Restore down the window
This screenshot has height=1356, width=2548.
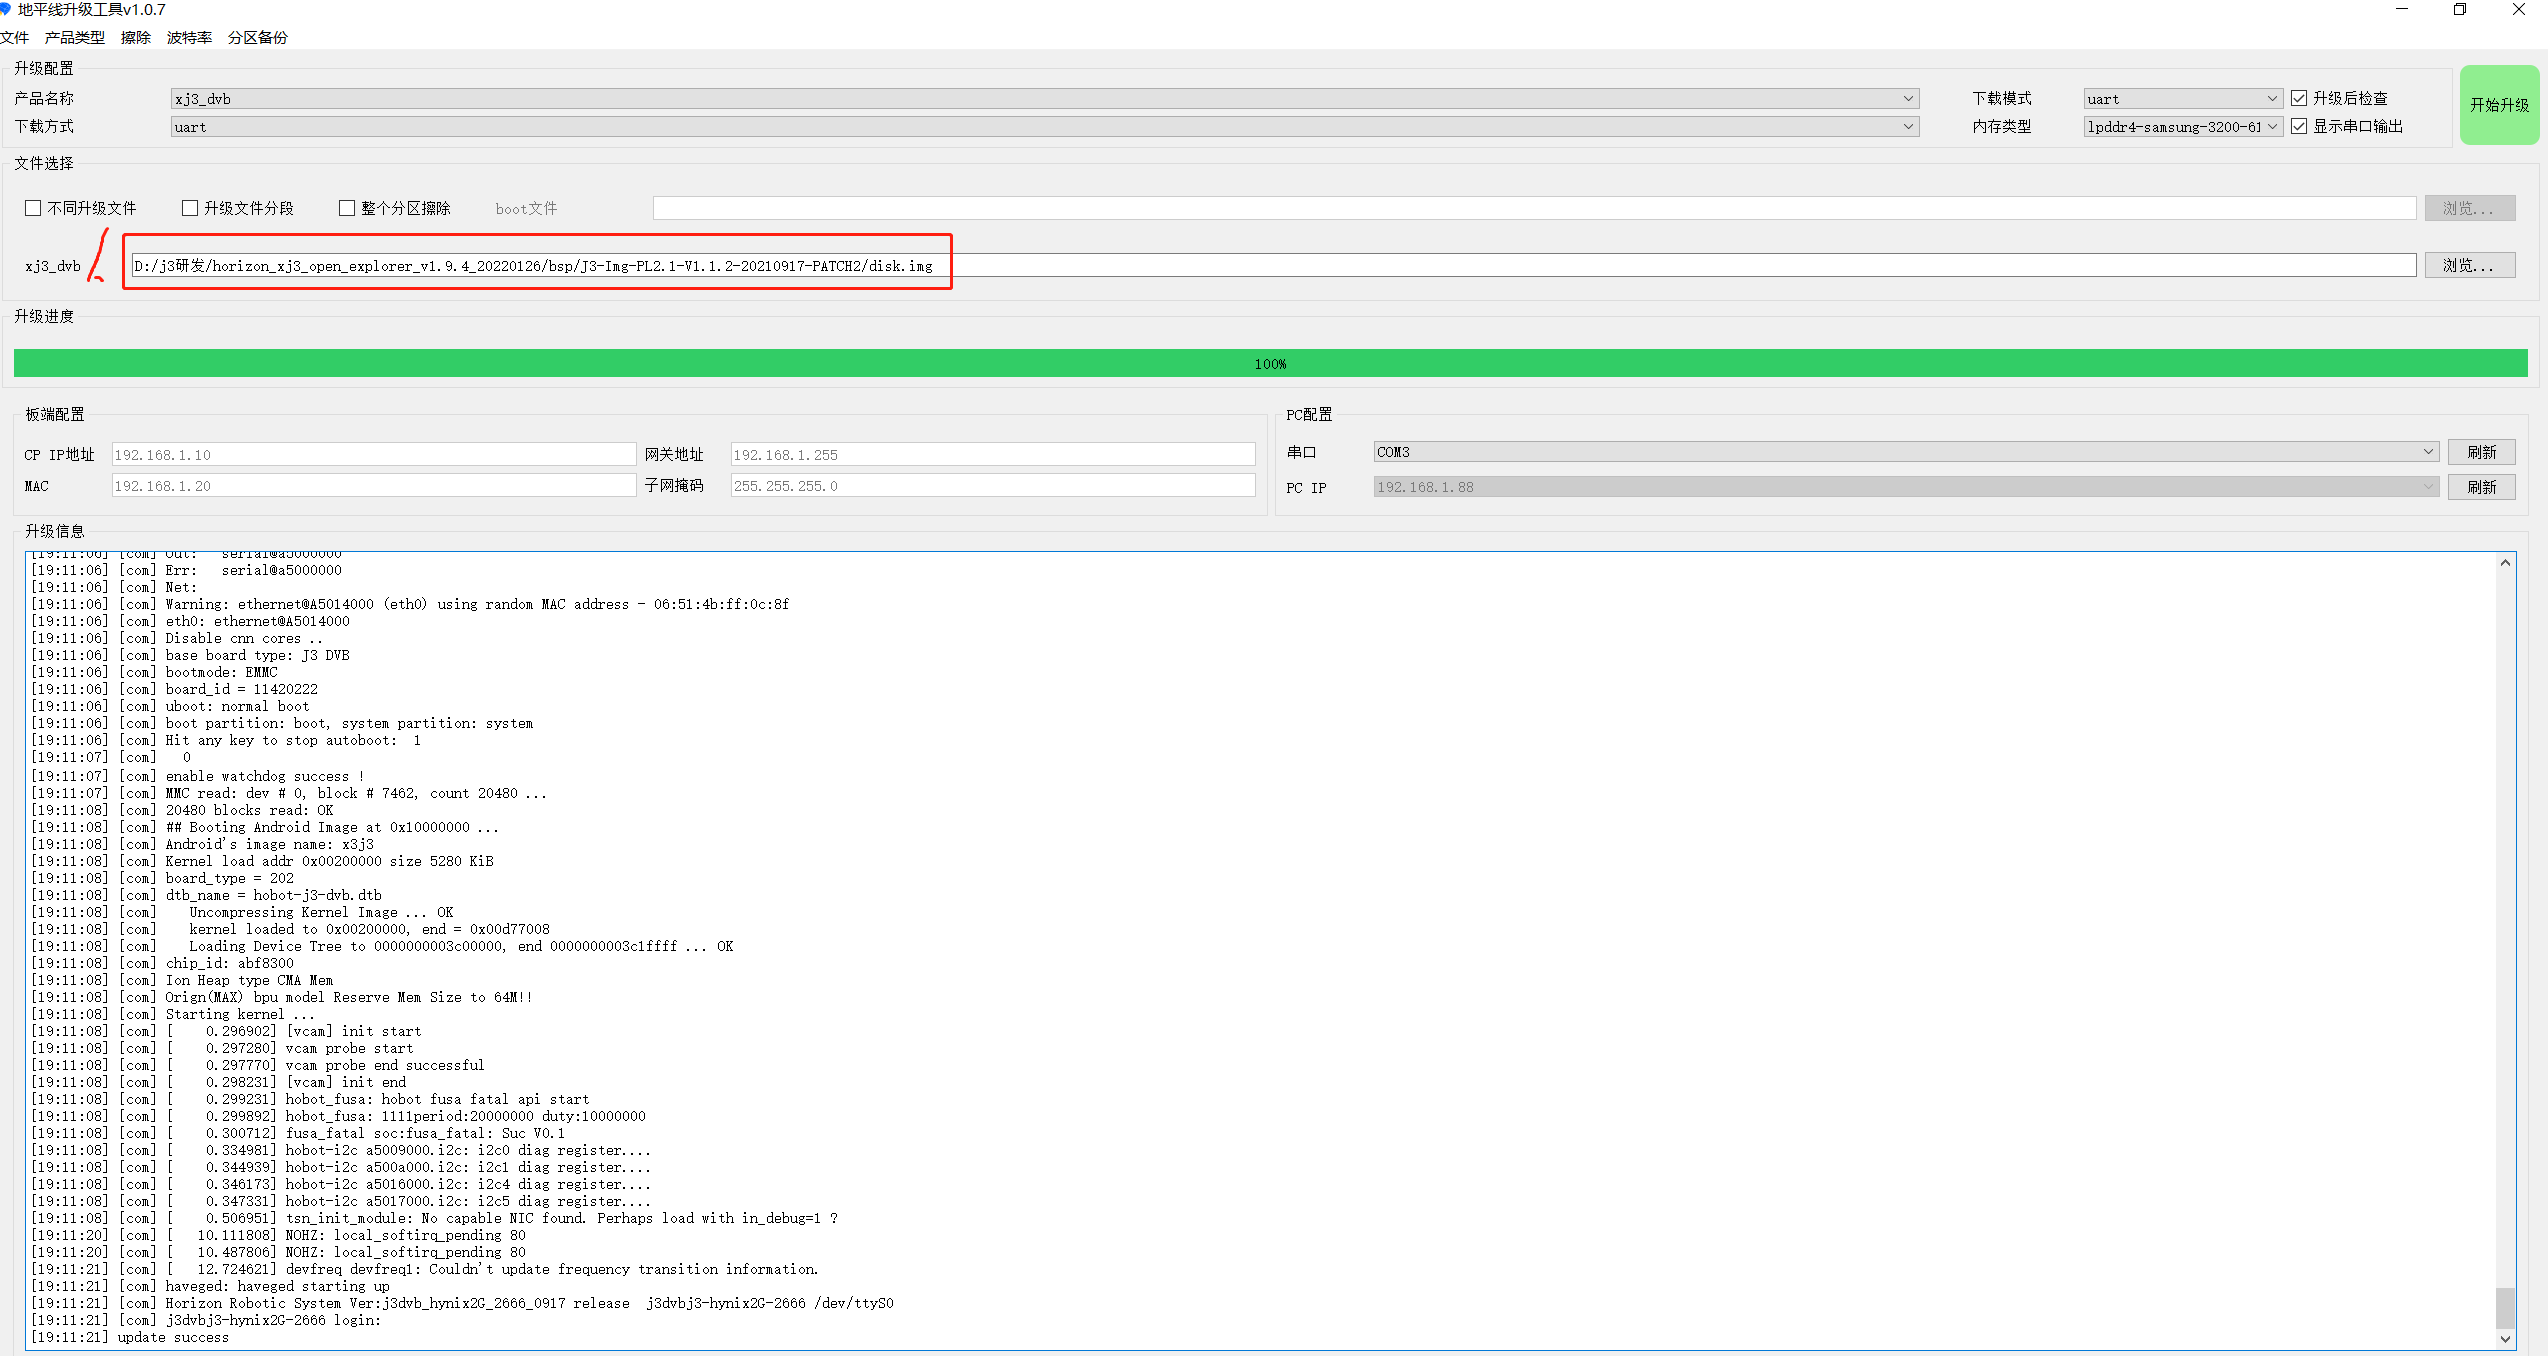(2459, 10)
